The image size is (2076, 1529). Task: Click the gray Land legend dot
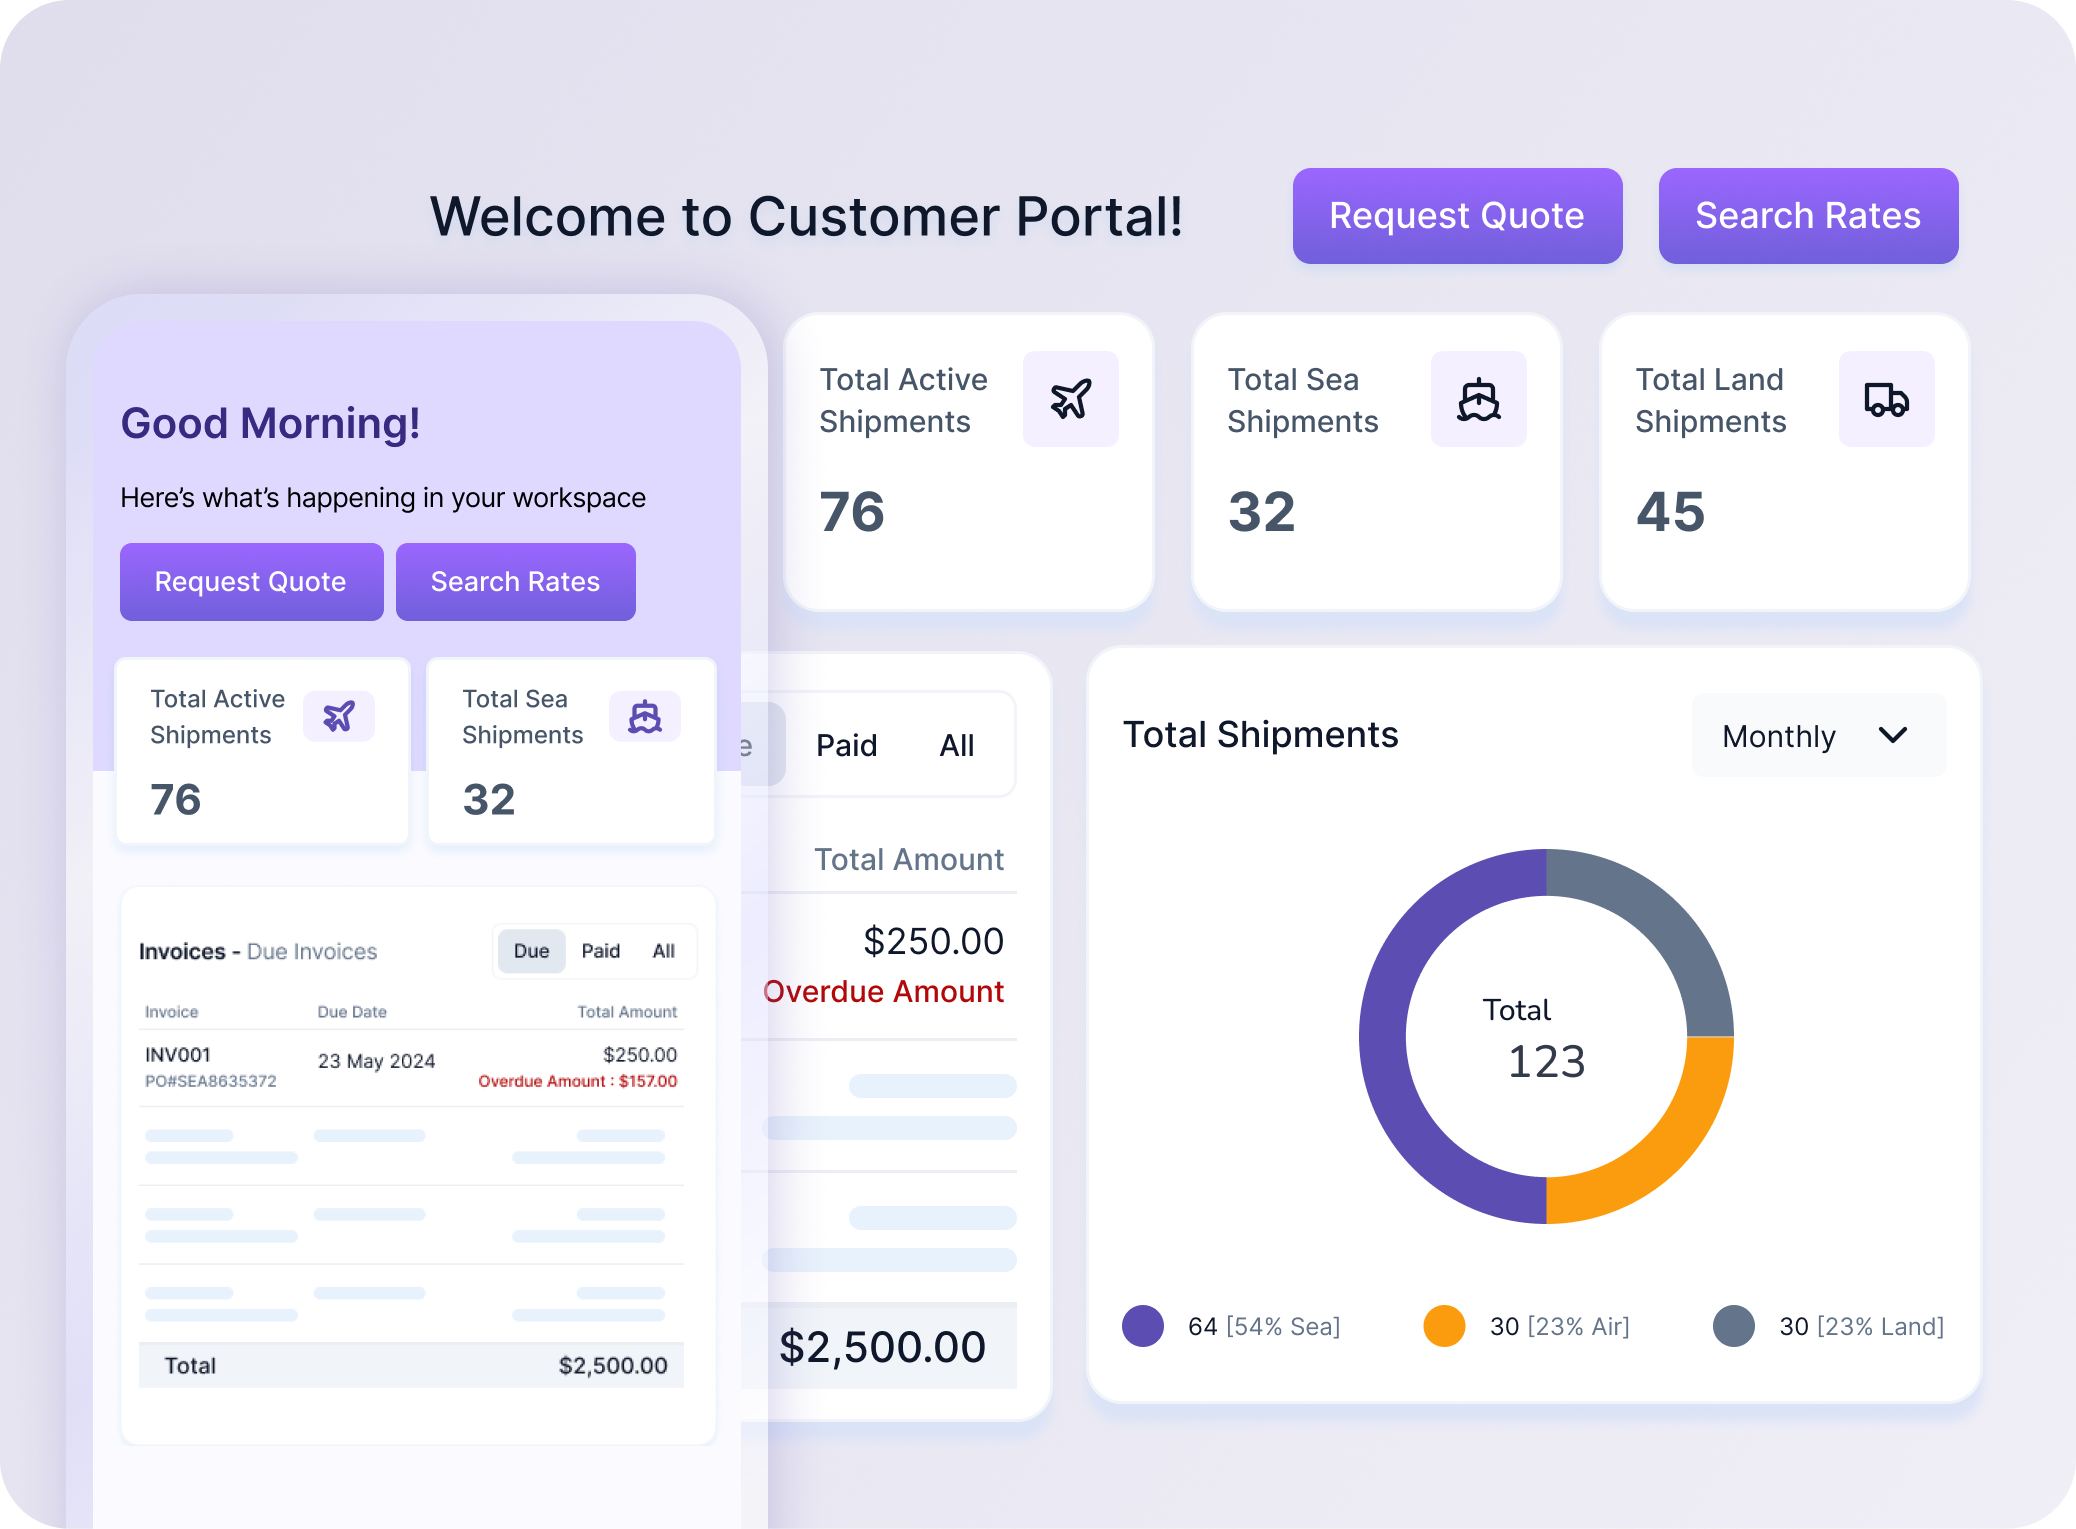pos(1734,1325)
